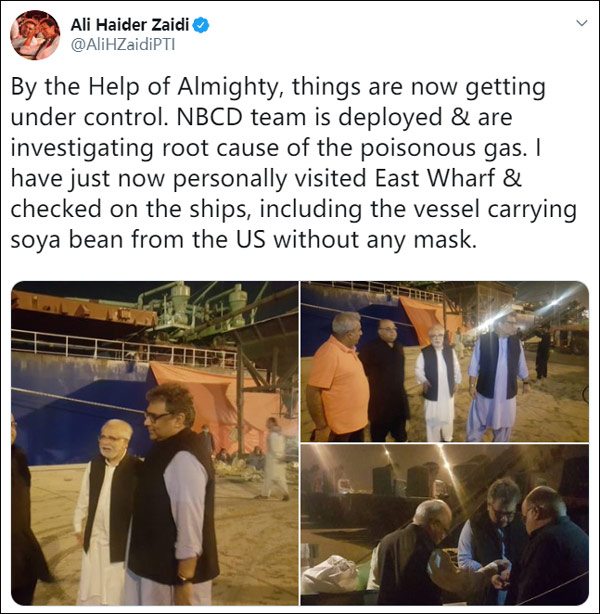Select the line mentioning 'East Wharf'
The image size is (600, 614).
tap(266, 179)
